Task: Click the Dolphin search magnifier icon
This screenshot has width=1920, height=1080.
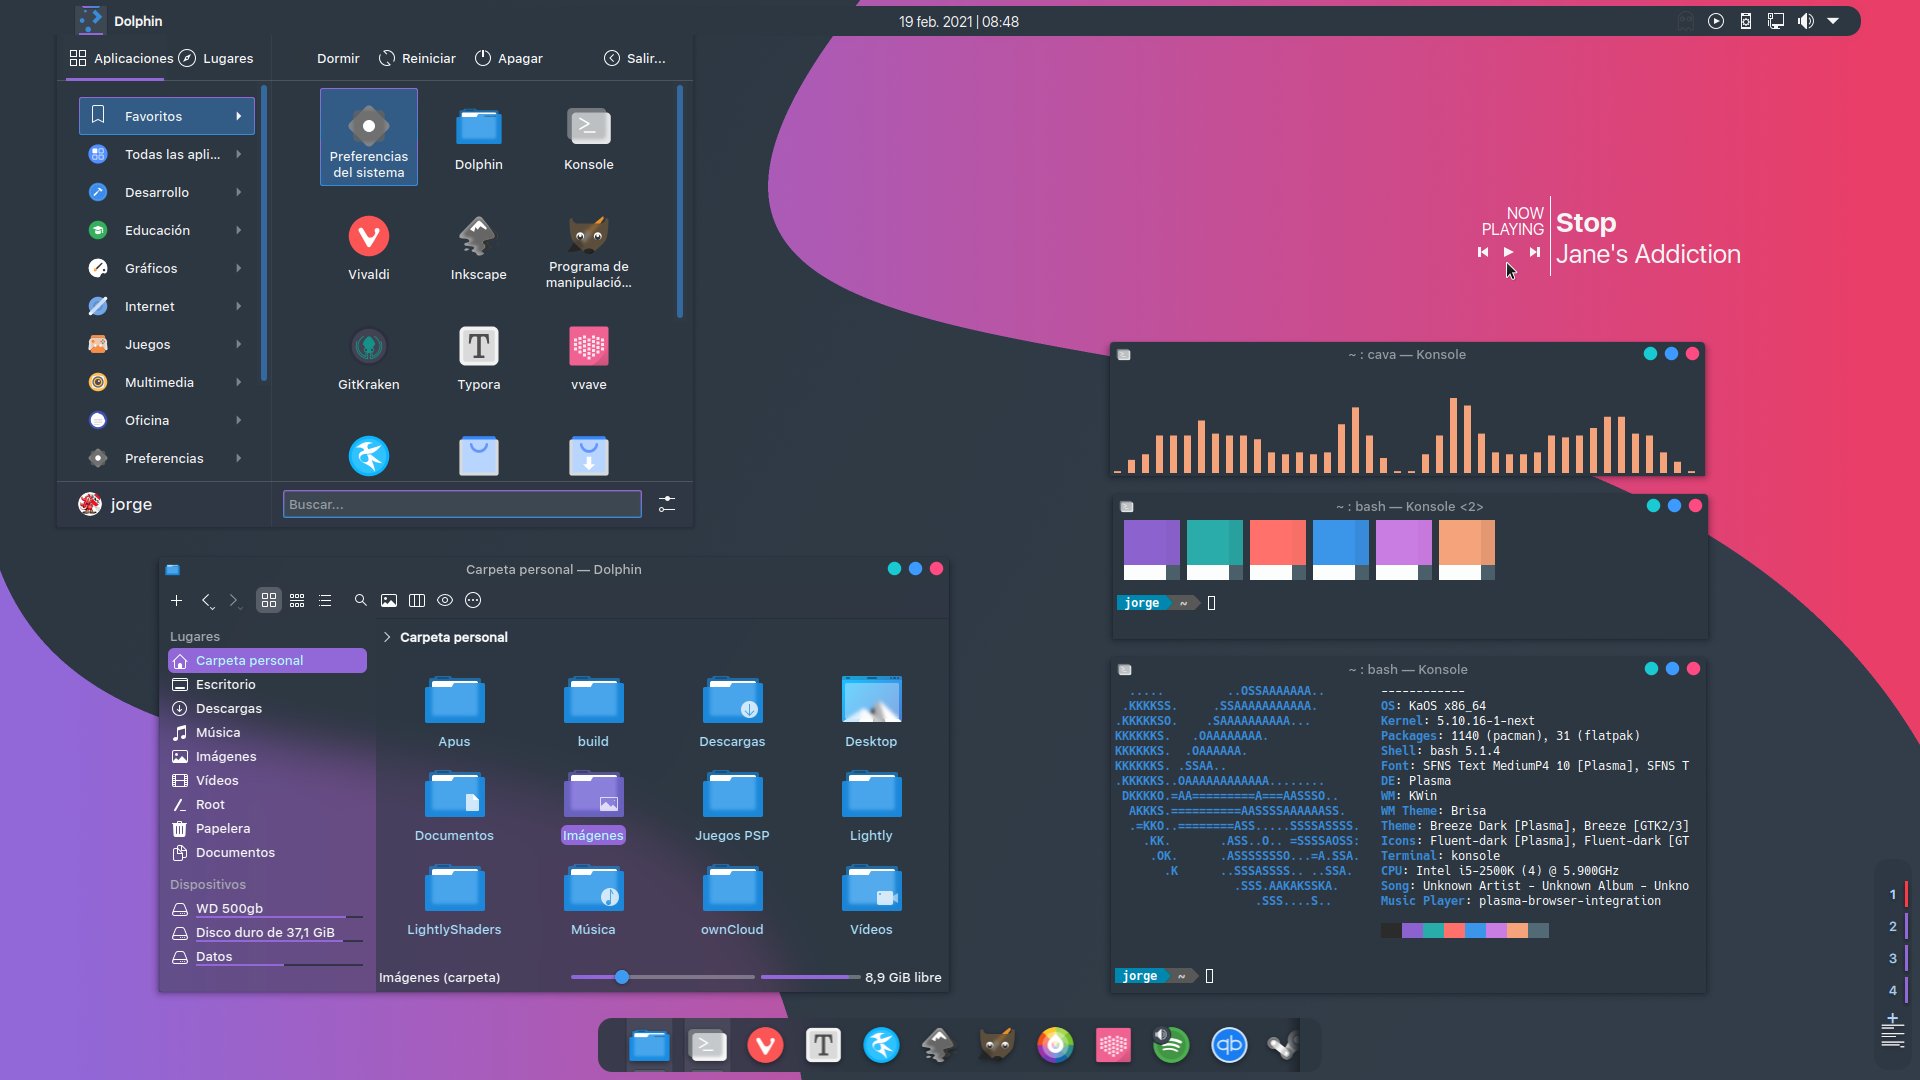Action: [x=360, y=600]
